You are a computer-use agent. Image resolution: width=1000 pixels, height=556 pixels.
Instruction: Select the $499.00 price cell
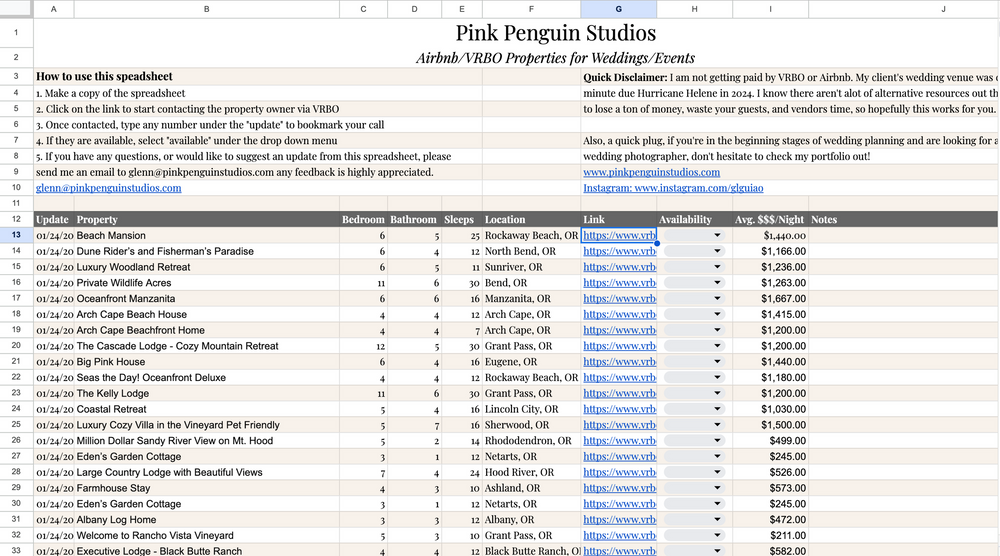coord(770,441)
